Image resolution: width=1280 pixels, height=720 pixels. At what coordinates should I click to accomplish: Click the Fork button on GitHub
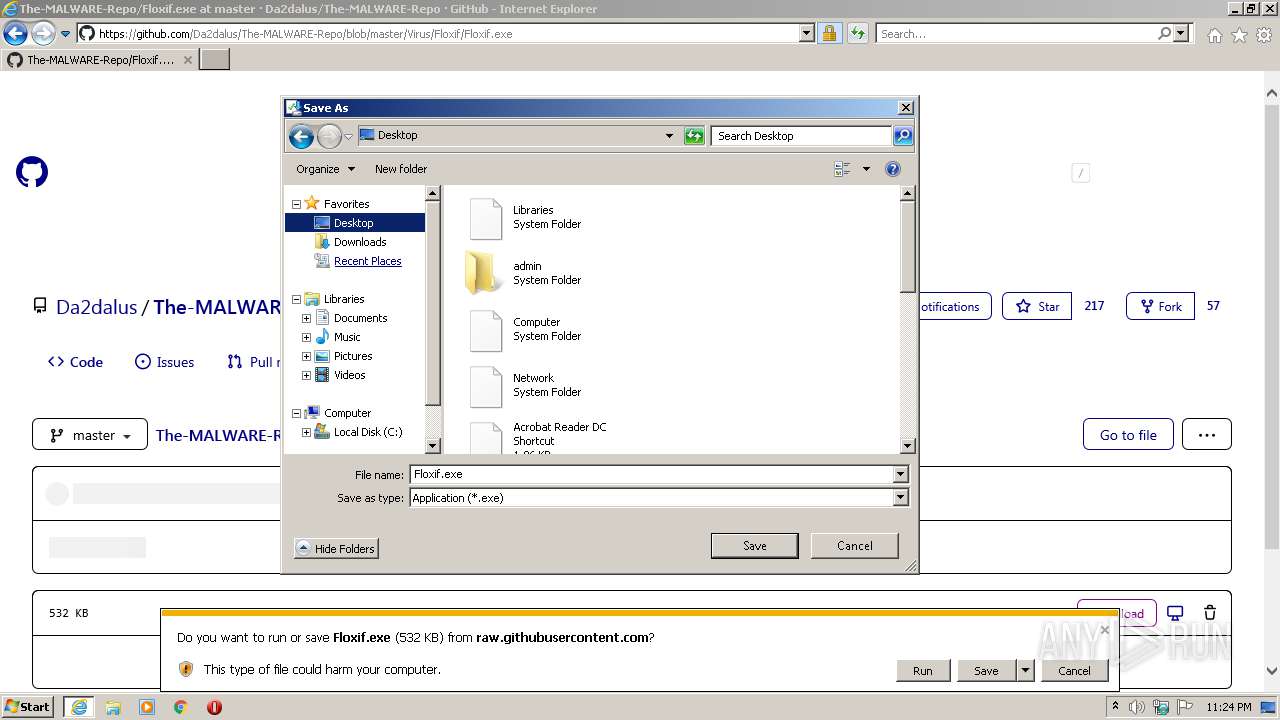pos(1160,306)
